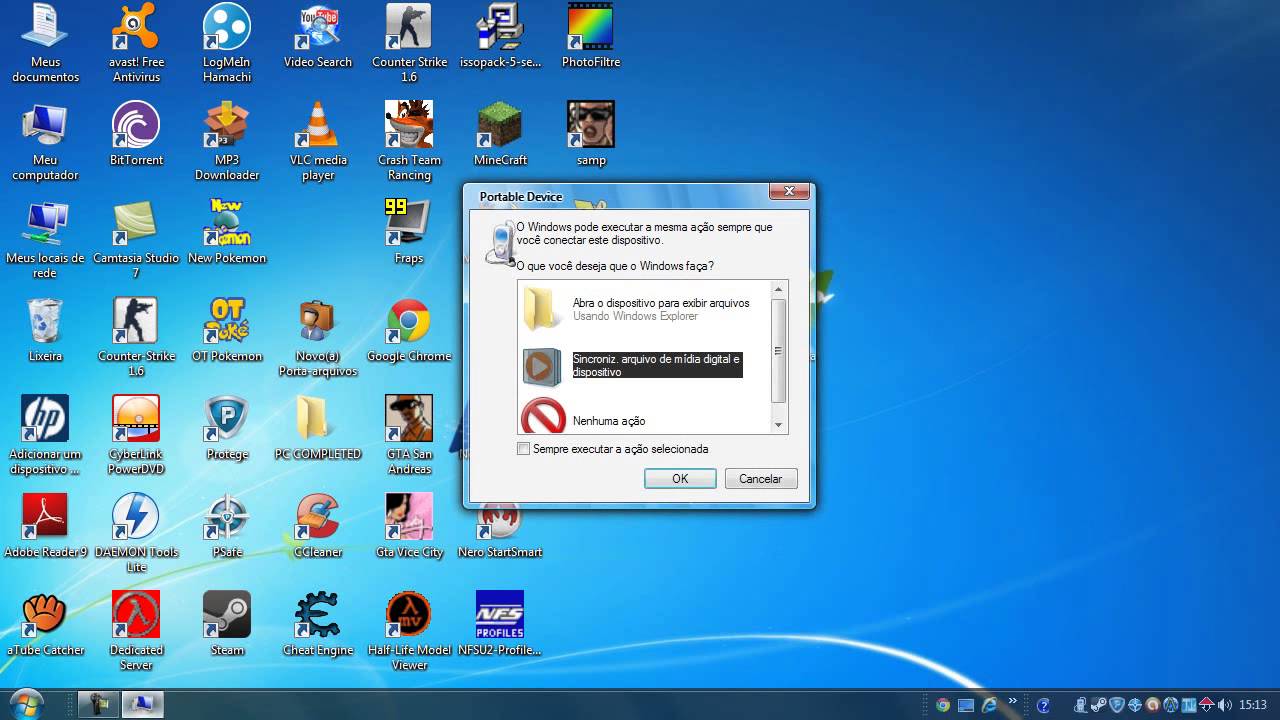Open Google Chrome desktop shortcut
Viewport: 1280px width, 720px height.
409,330
